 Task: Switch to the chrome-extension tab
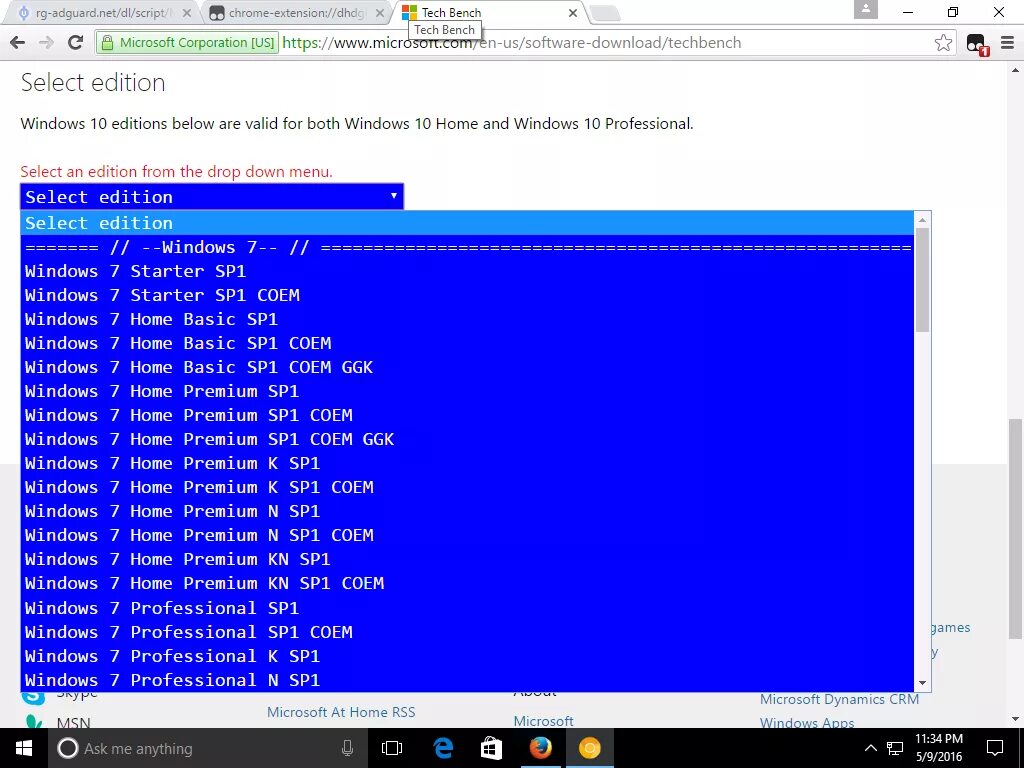(x=297, y=13)
